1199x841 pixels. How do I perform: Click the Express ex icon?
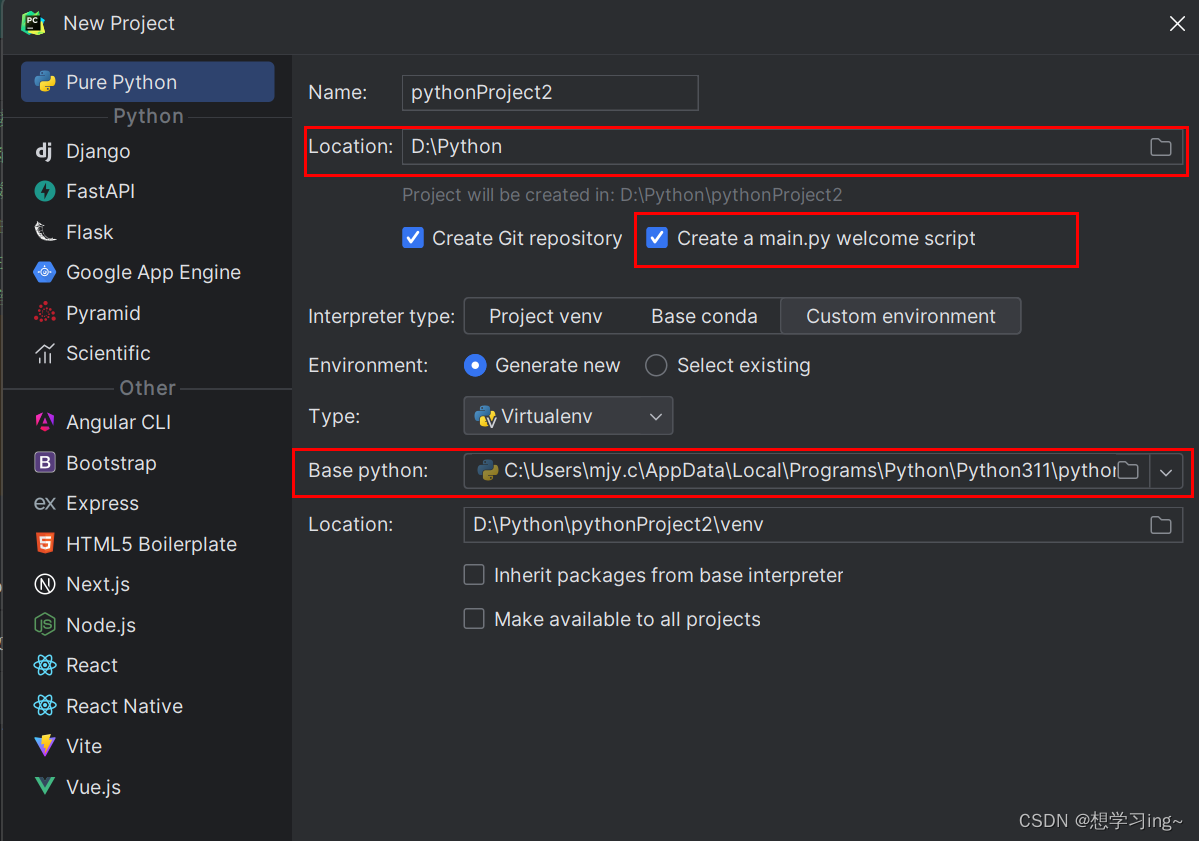click(44, 503)
